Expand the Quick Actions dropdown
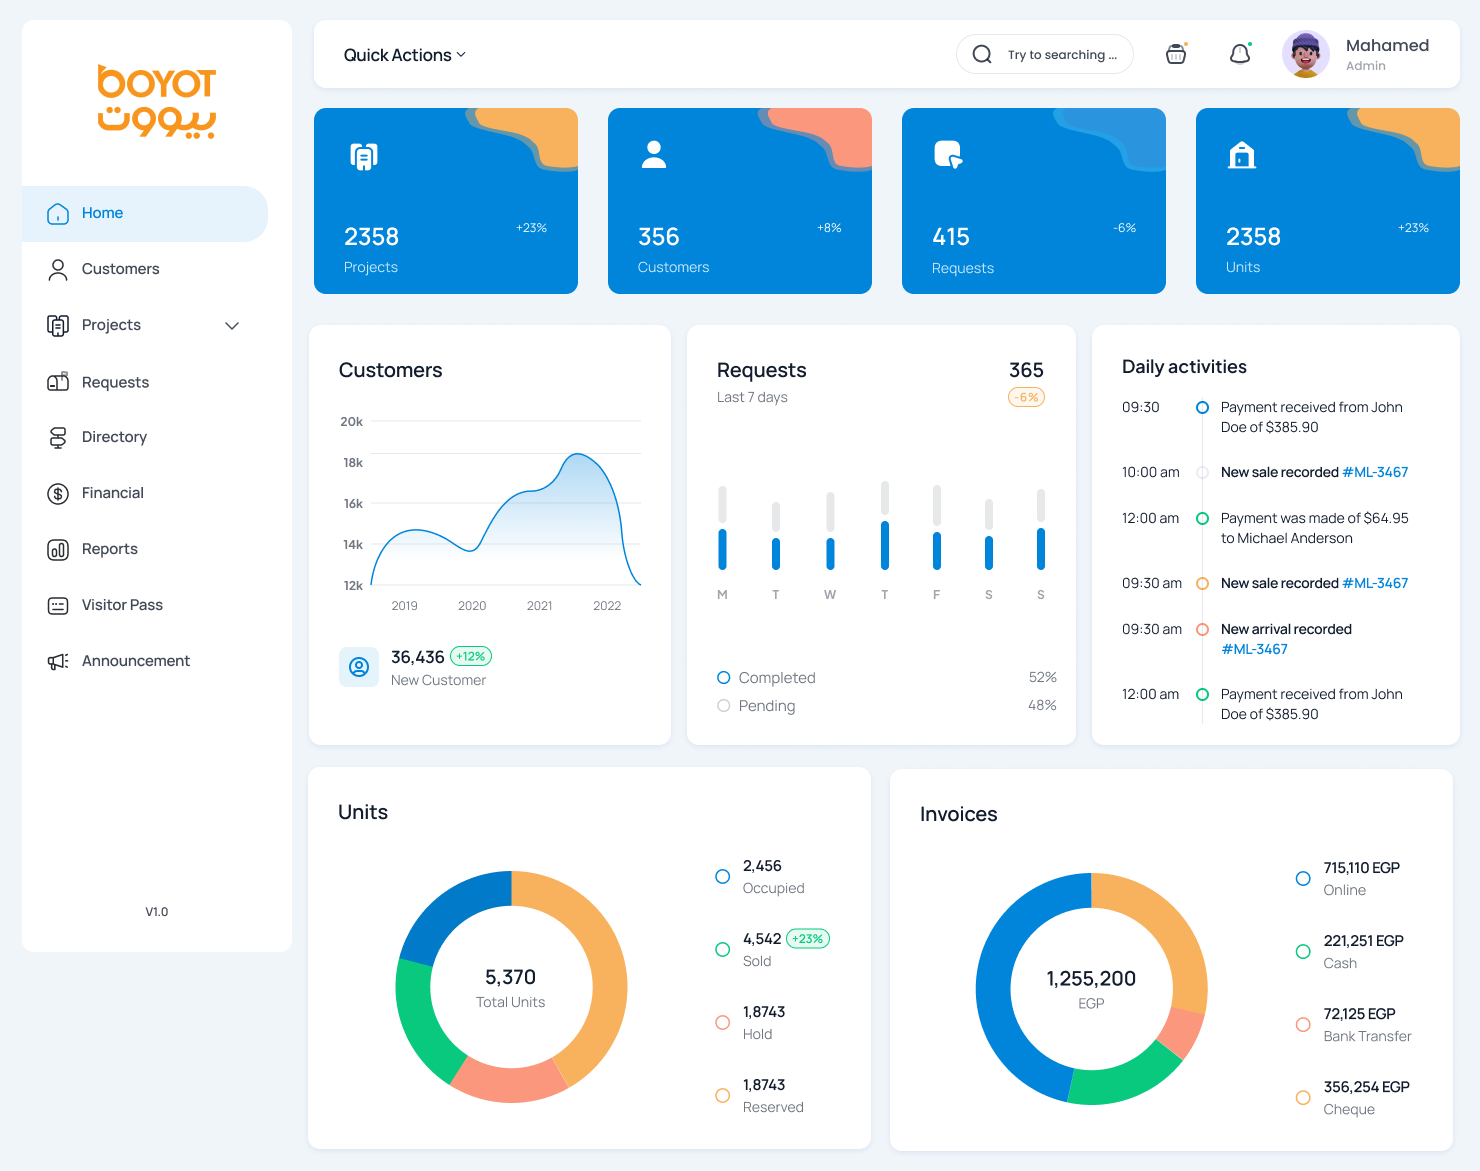 point(405,55)
